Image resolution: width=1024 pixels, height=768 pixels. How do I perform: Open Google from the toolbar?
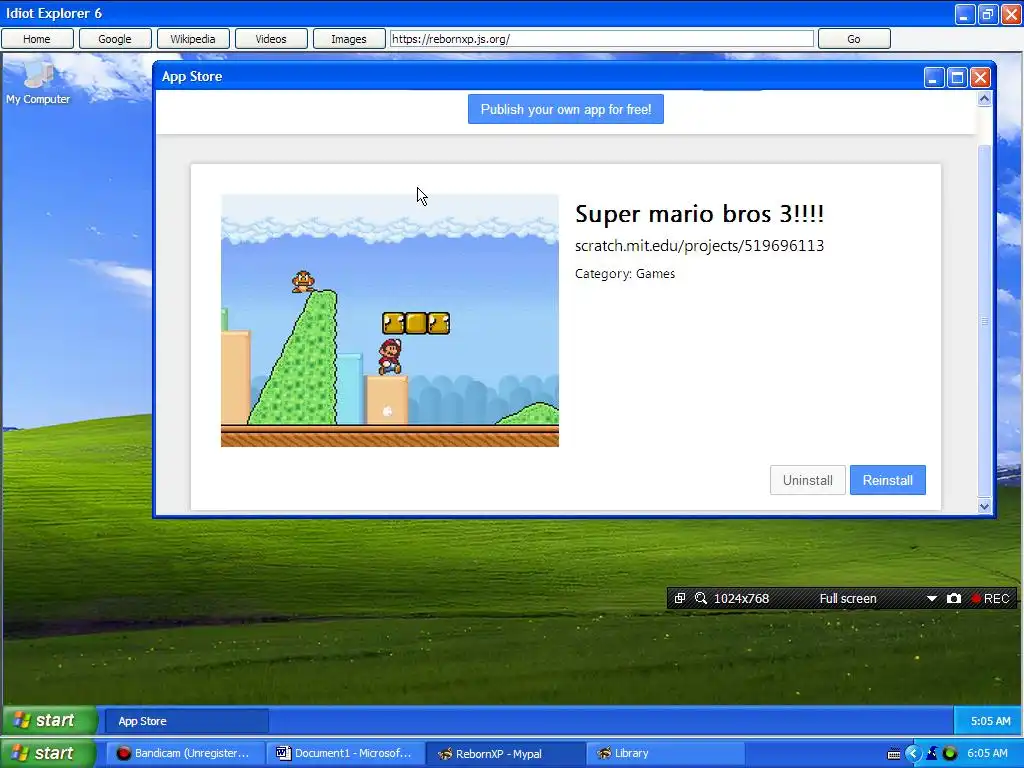tap(115, 39)
